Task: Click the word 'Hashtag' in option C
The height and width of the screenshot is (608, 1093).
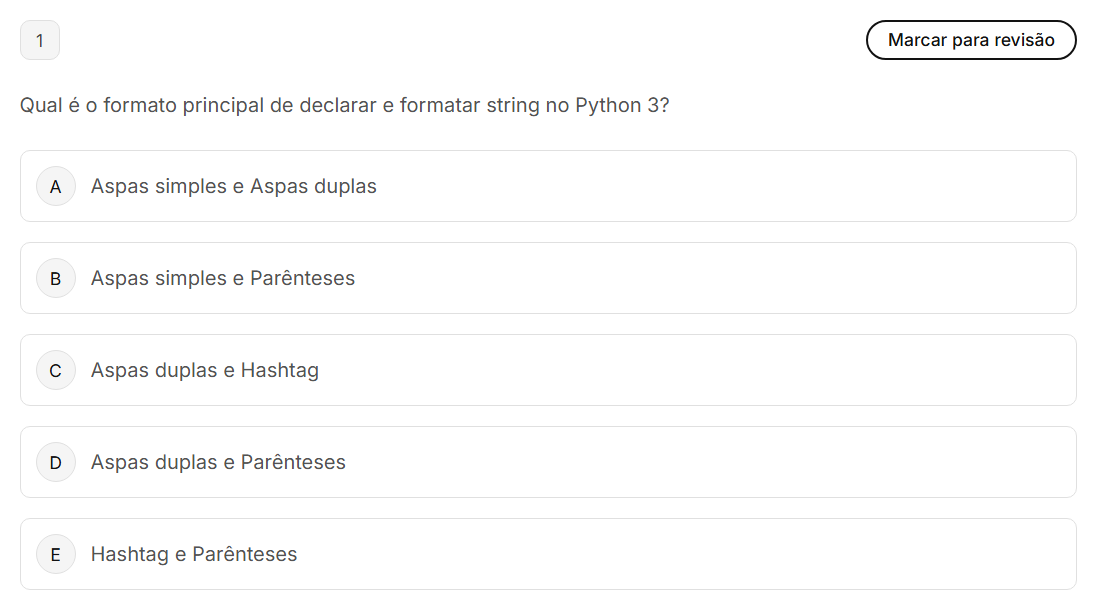Action: coord(280,370)
